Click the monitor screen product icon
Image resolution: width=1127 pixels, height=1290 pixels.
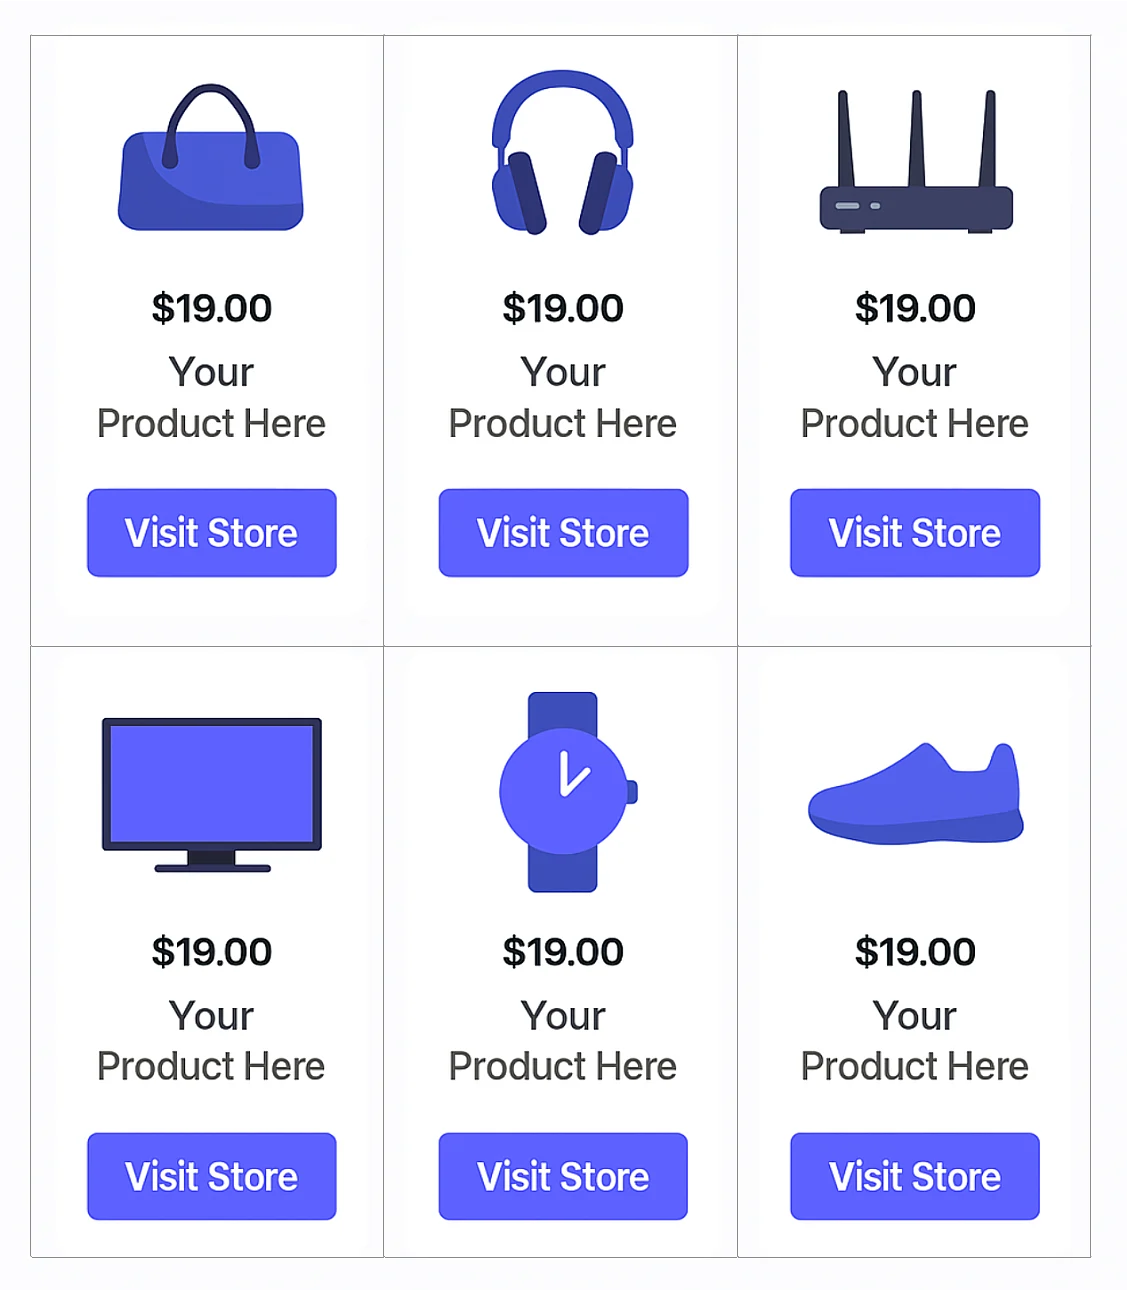coord(212,795)
